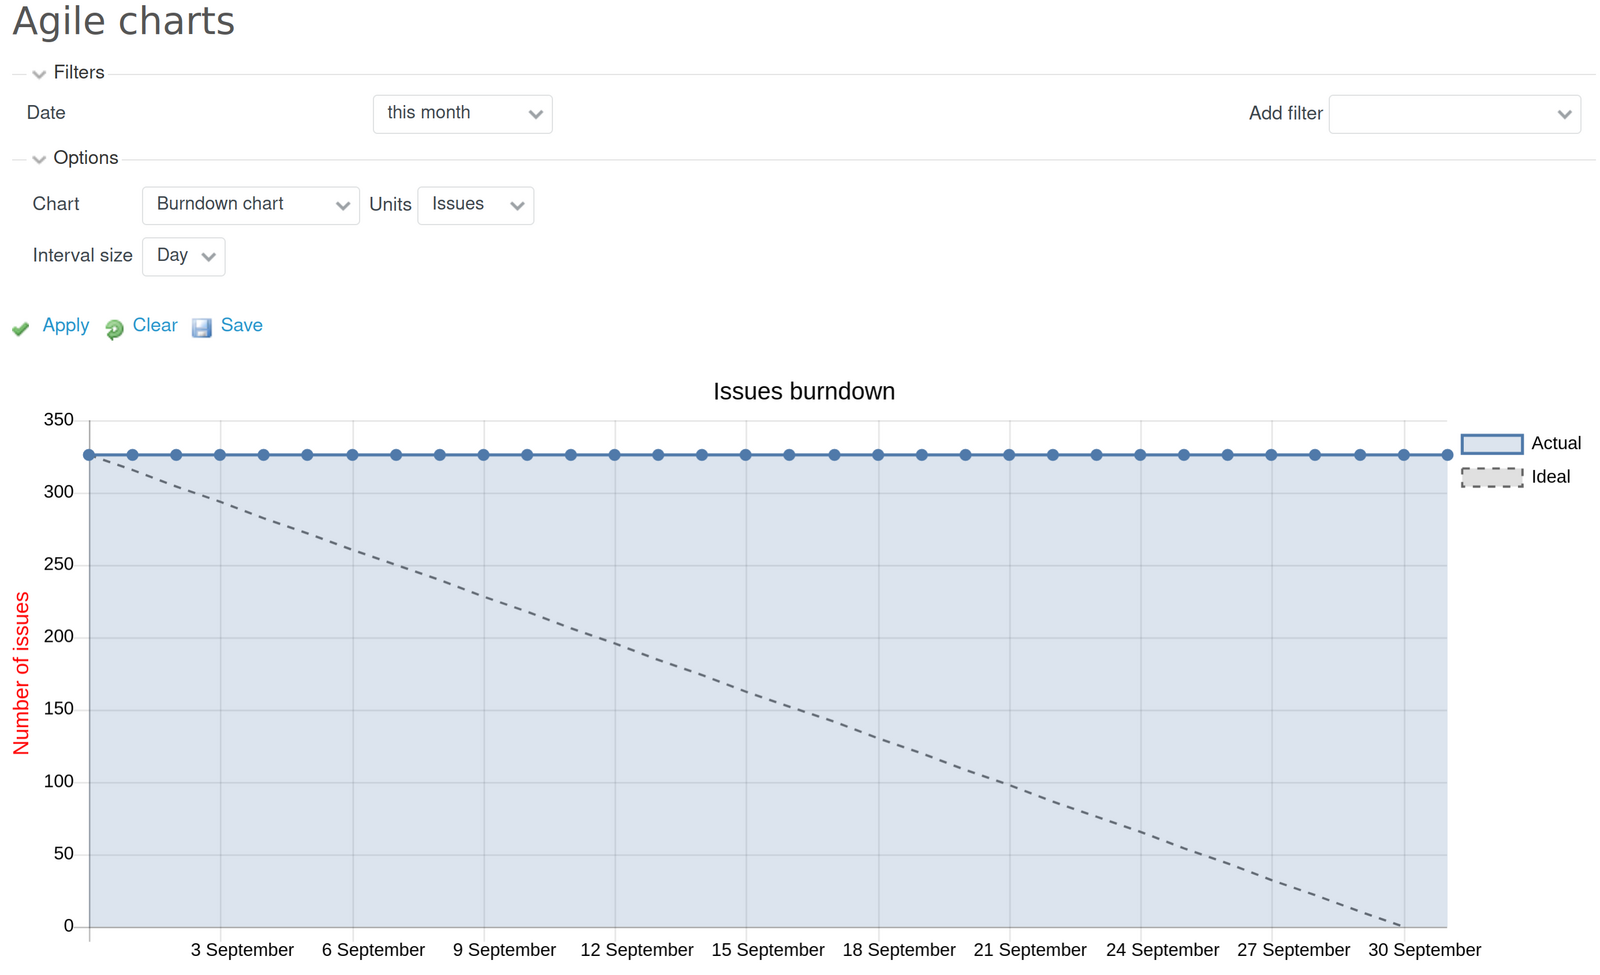Click the chevron beside Options heading

tap(38, 159)
